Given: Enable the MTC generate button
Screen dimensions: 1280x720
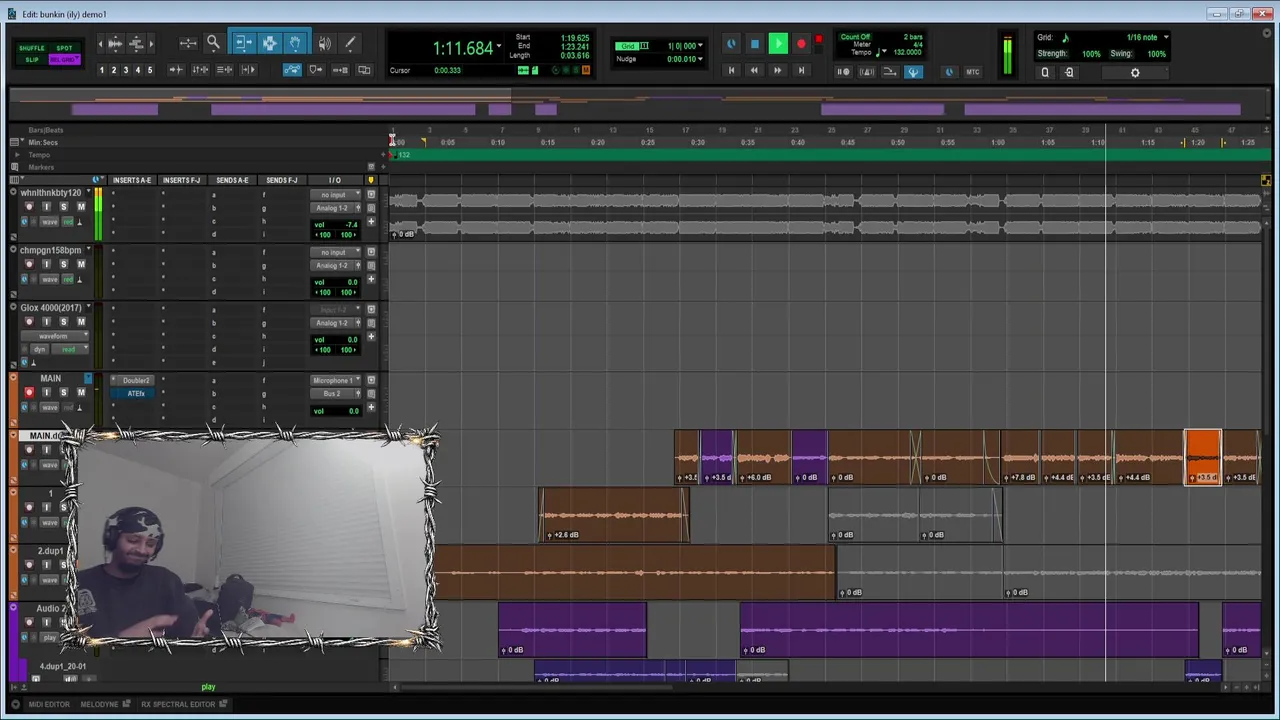Looking at the screenshot, I should (x=973, y=72).
